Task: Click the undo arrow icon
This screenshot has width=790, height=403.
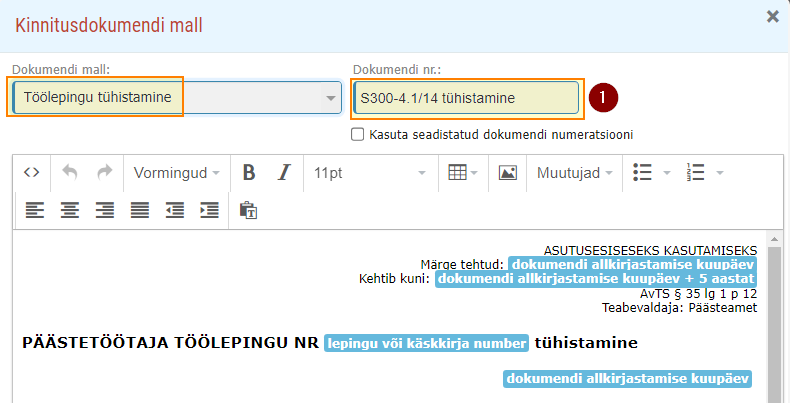Action: (70, 173)
